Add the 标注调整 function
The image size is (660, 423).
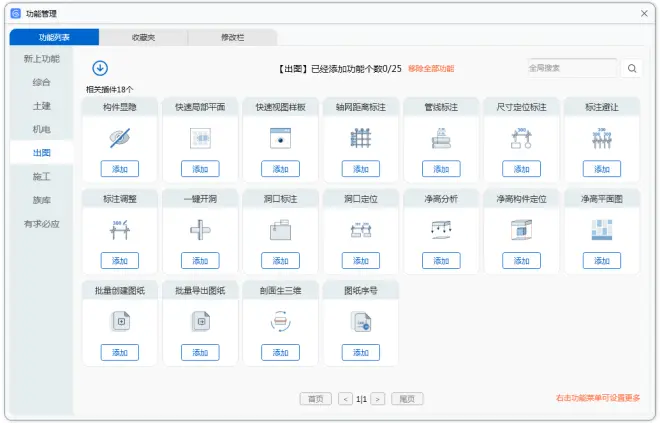click(120, 261)
